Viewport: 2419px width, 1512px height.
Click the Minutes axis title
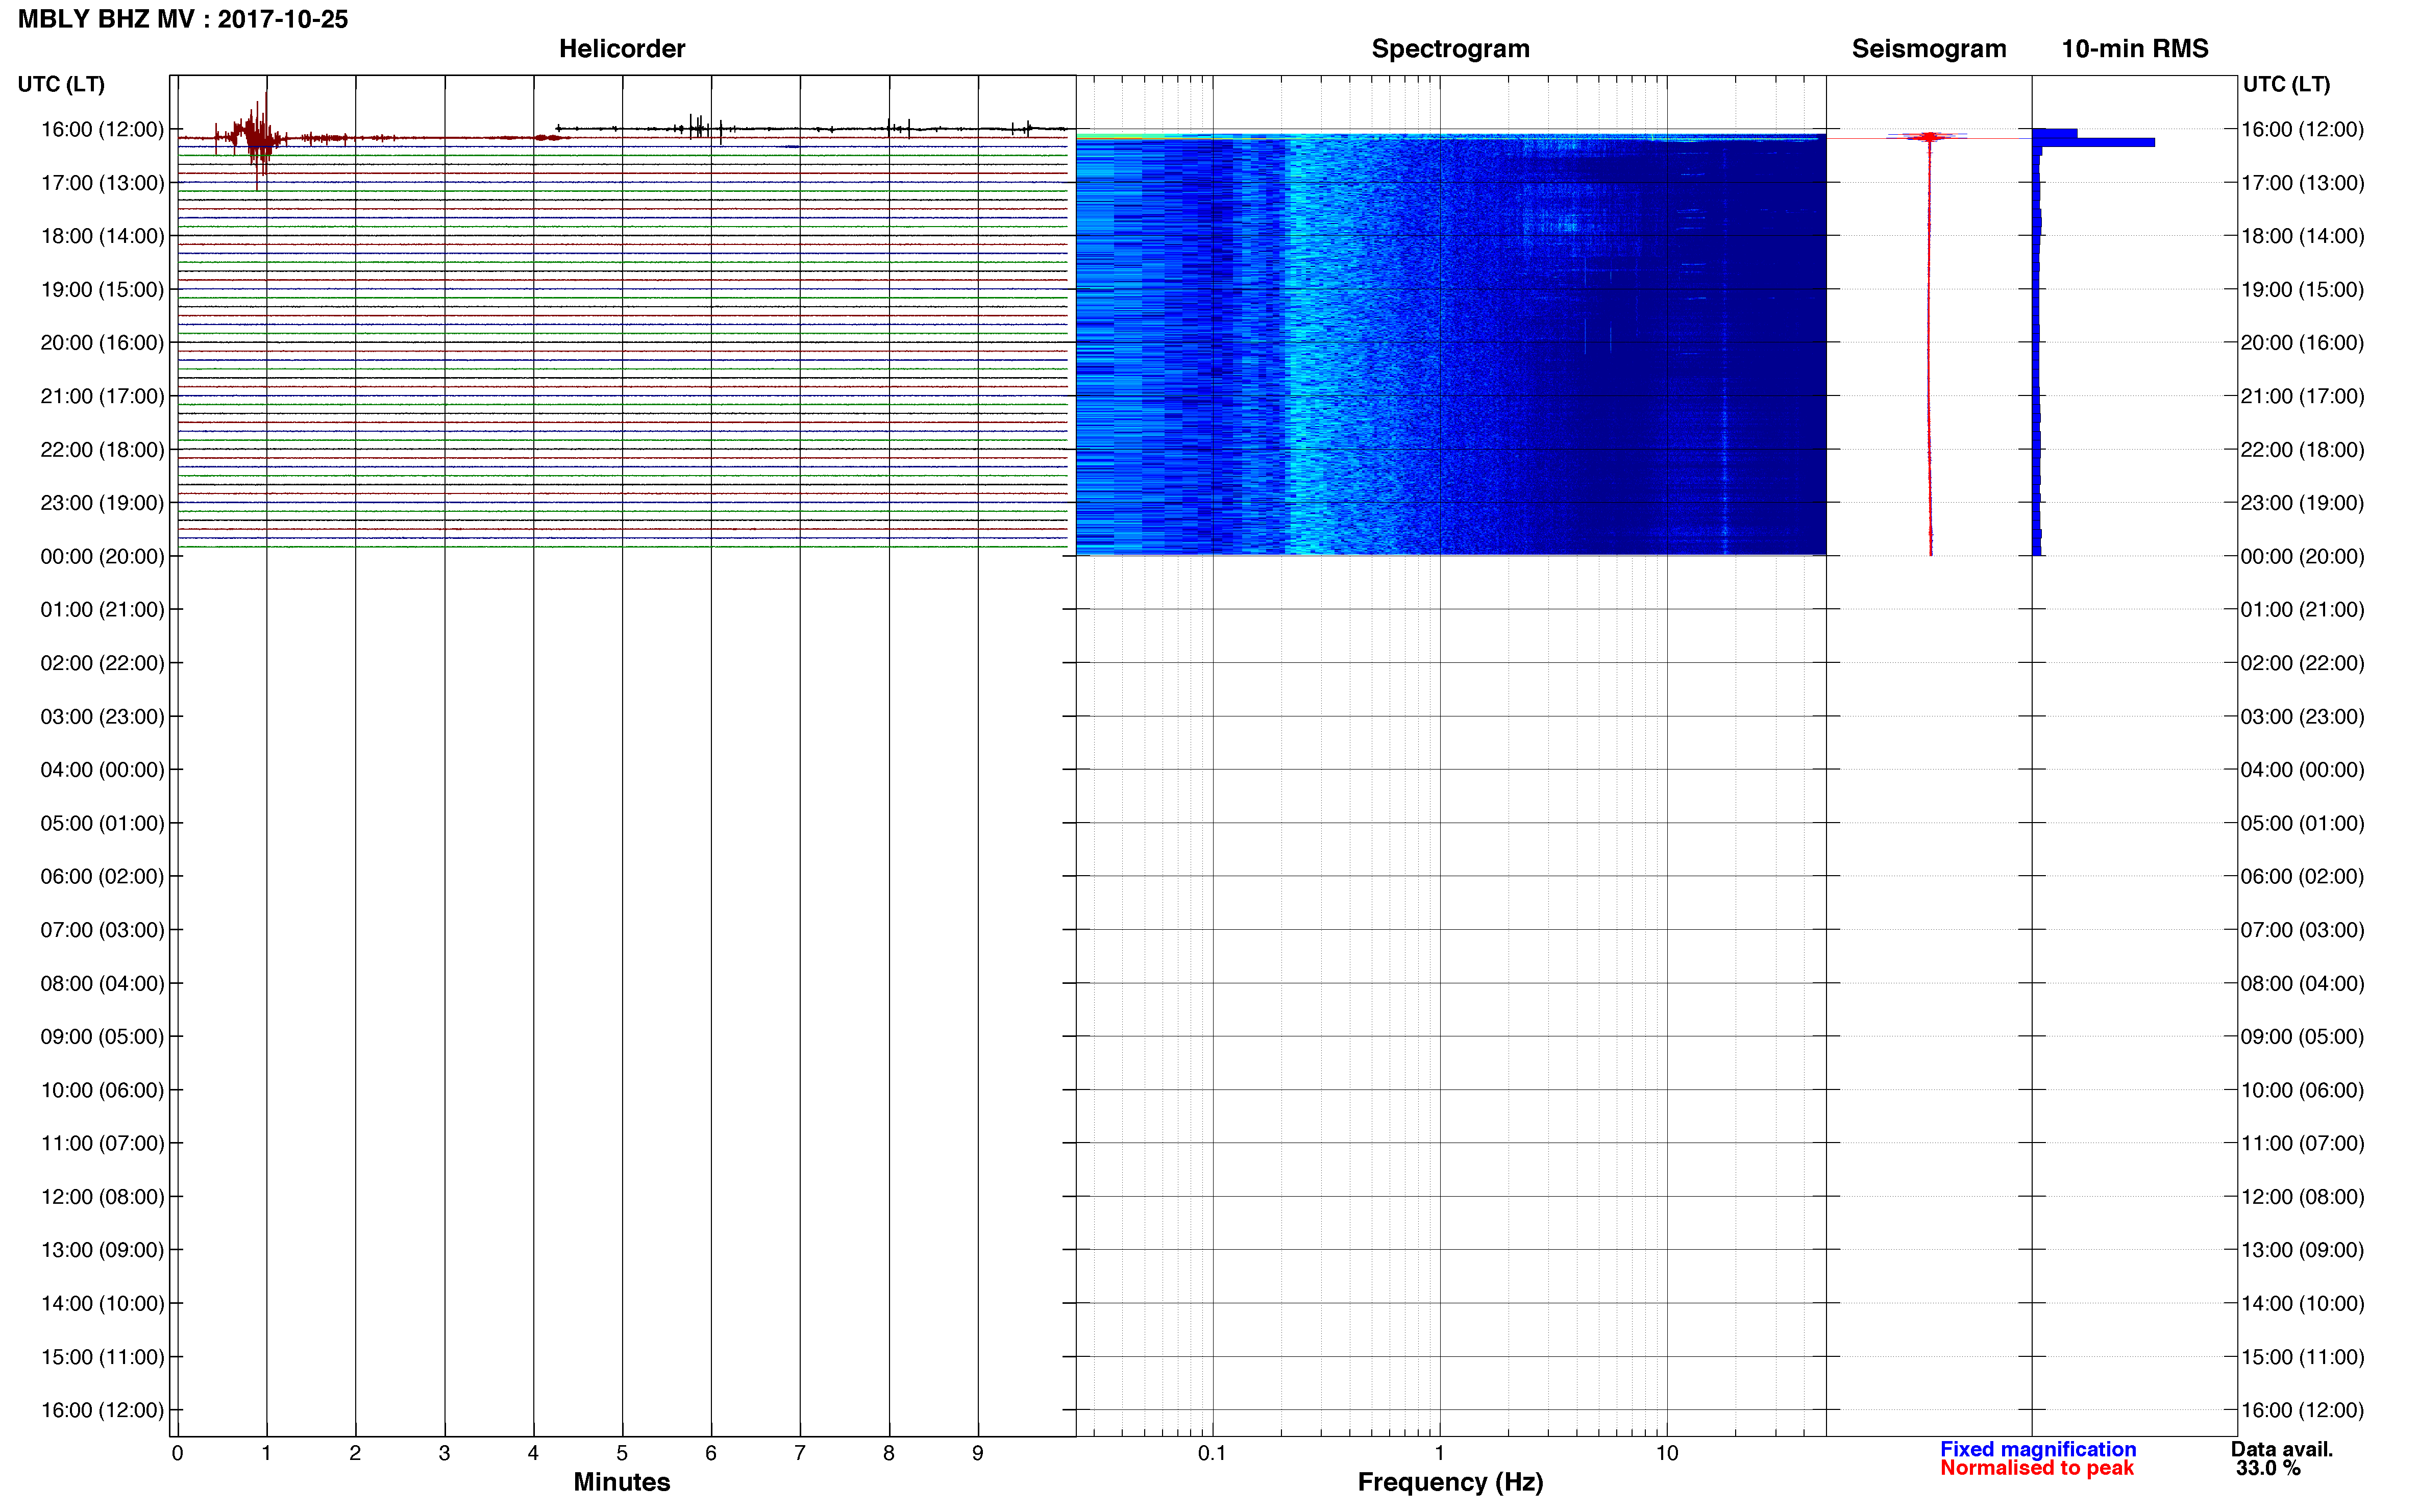click(x=622, y=1482)
